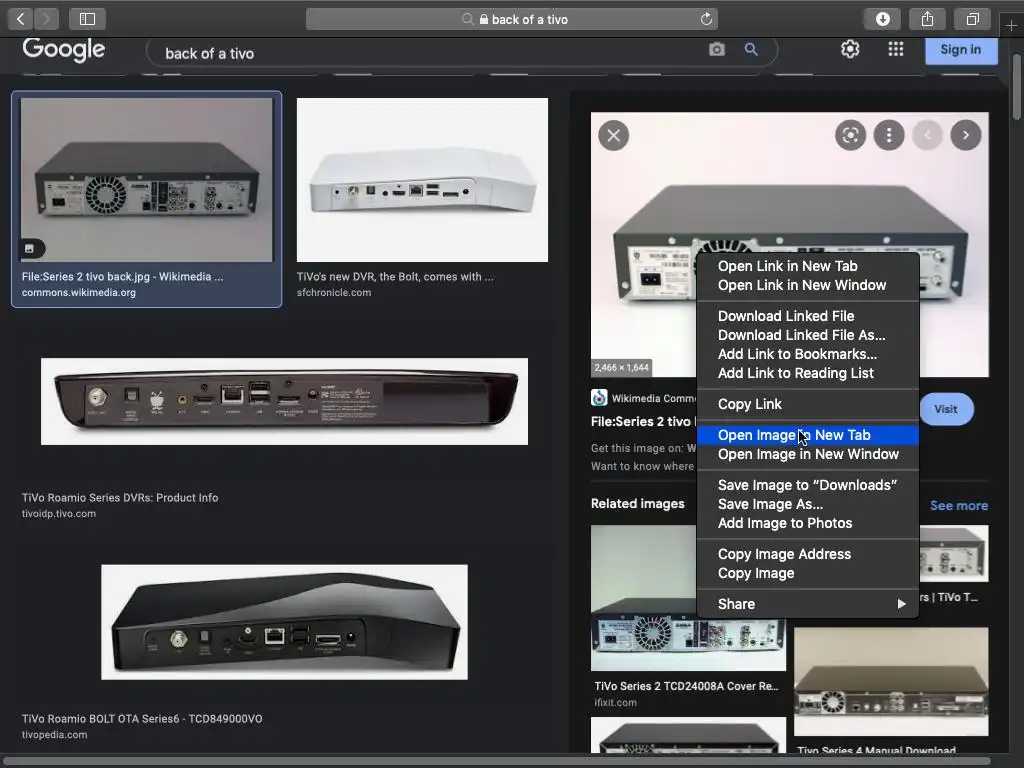Screen dimensions: 1024x768
Task: Click the horizontal scrollbar at bottom
Action: pyautogui.click(x=496, y=761)
